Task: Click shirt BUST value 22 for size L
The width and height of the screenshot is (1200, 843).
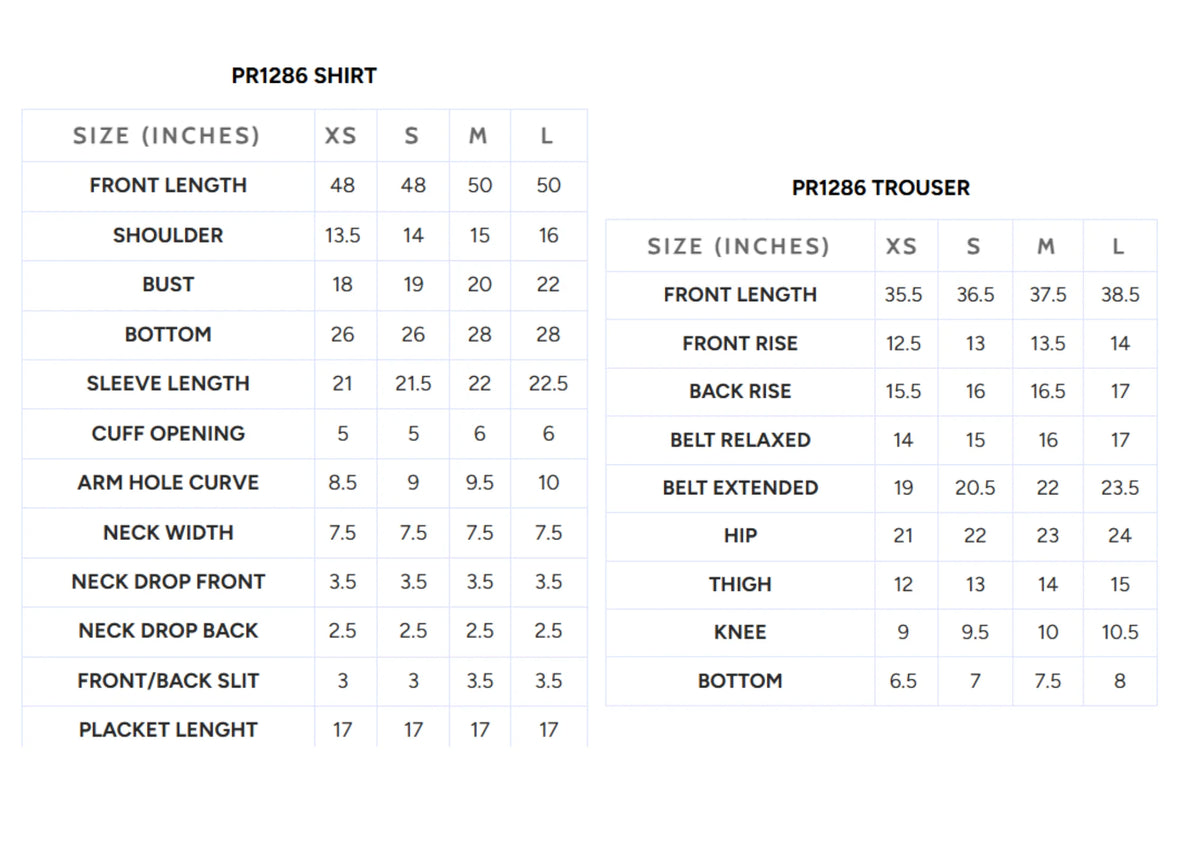Action: pos(548,284)
